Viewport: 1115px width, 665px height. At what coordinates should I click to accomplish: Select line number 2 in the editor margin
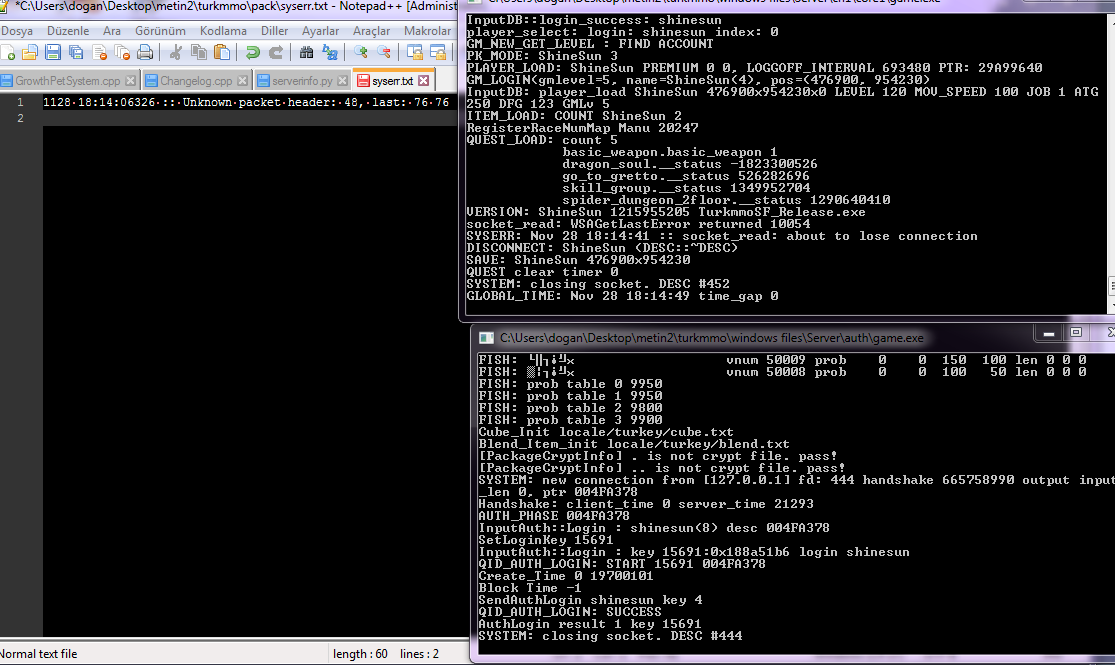click(22, 118)
